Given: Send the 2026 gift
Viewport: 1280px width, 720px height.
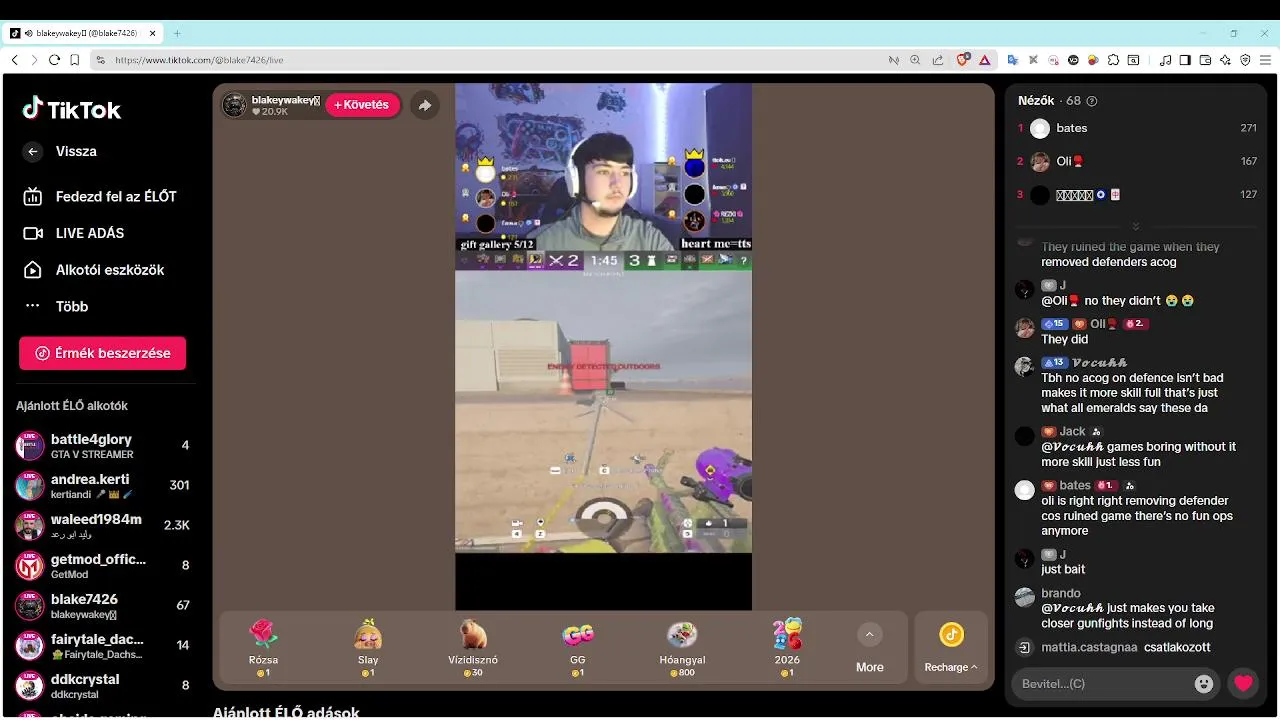Looking at the screenshot, I should pyautogui.click(x=787, y=647).
